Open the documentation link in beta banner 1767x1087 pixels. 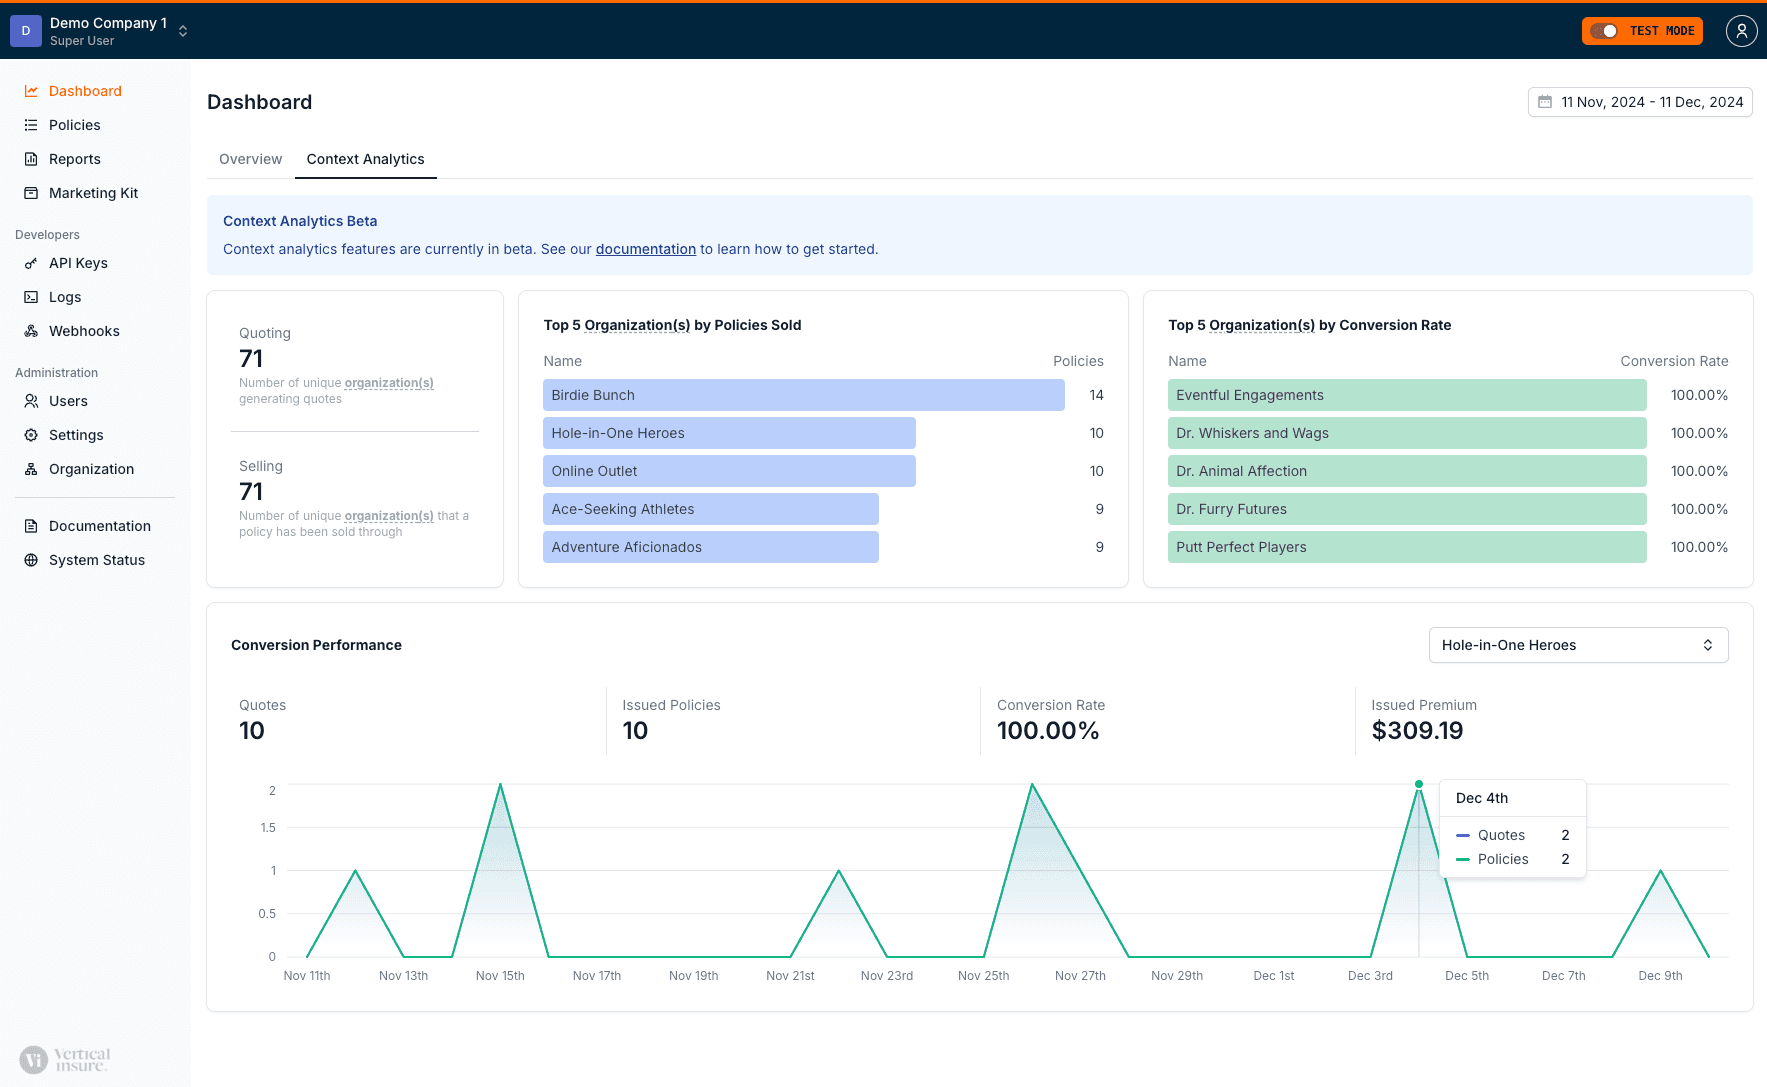pyautogui.click(x=645, y=249)
